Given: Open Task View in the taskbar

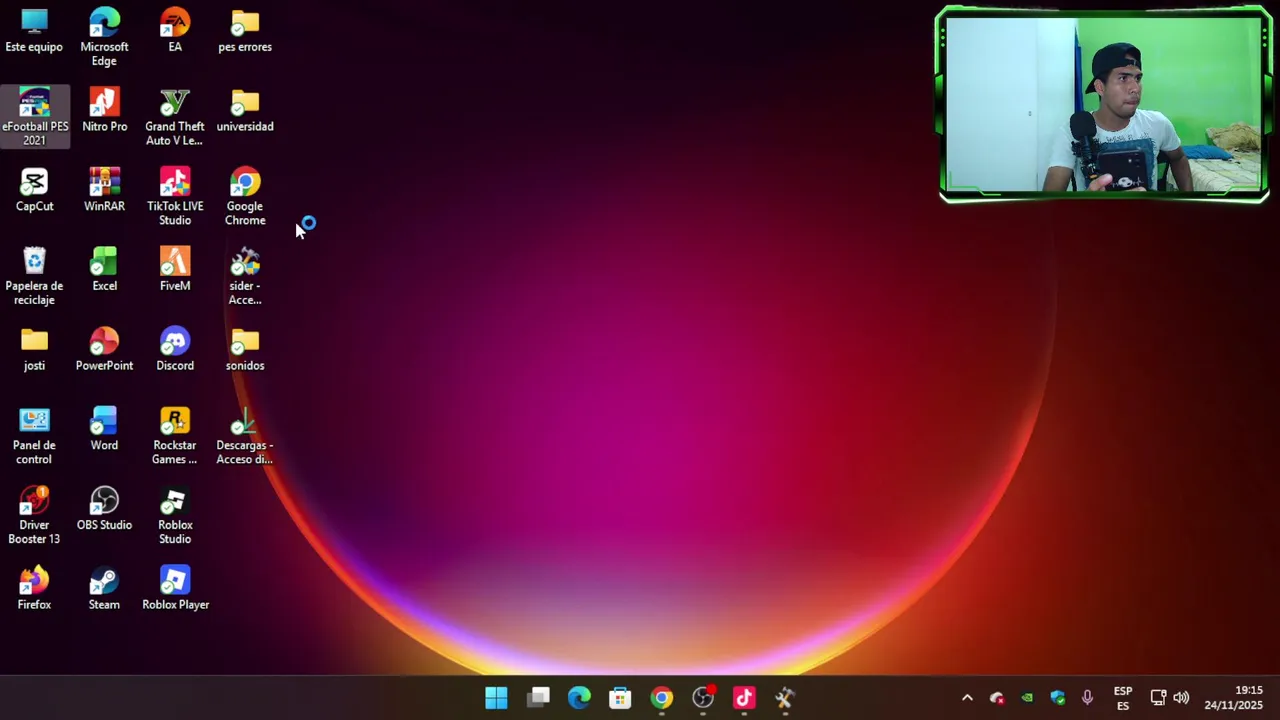Looking at the screenshot, I should tap(538, 698).
